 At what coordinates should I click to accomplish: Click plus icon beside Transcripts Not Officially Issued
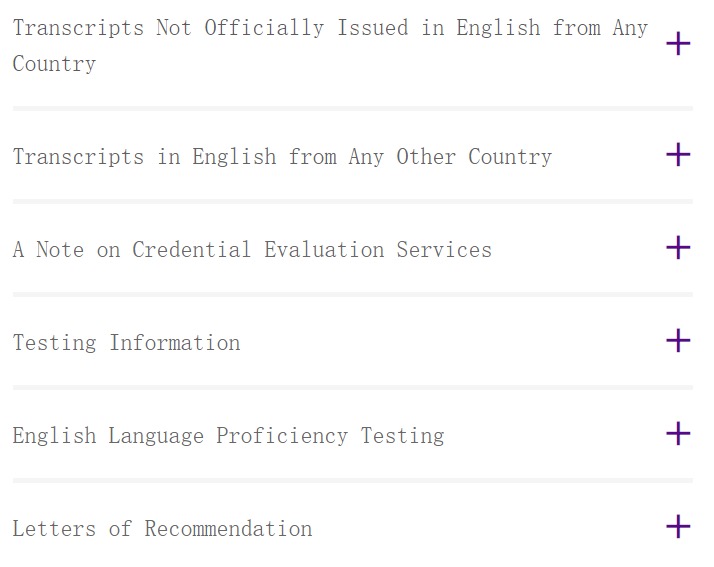click(678, 44)
